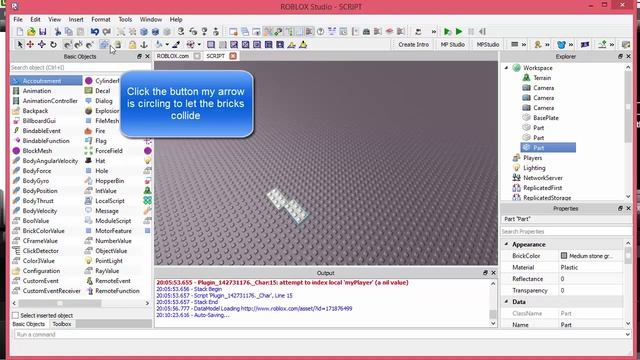Choose the Select arrow tool
The width and height of the screenshot is (640, 360).
19,44
